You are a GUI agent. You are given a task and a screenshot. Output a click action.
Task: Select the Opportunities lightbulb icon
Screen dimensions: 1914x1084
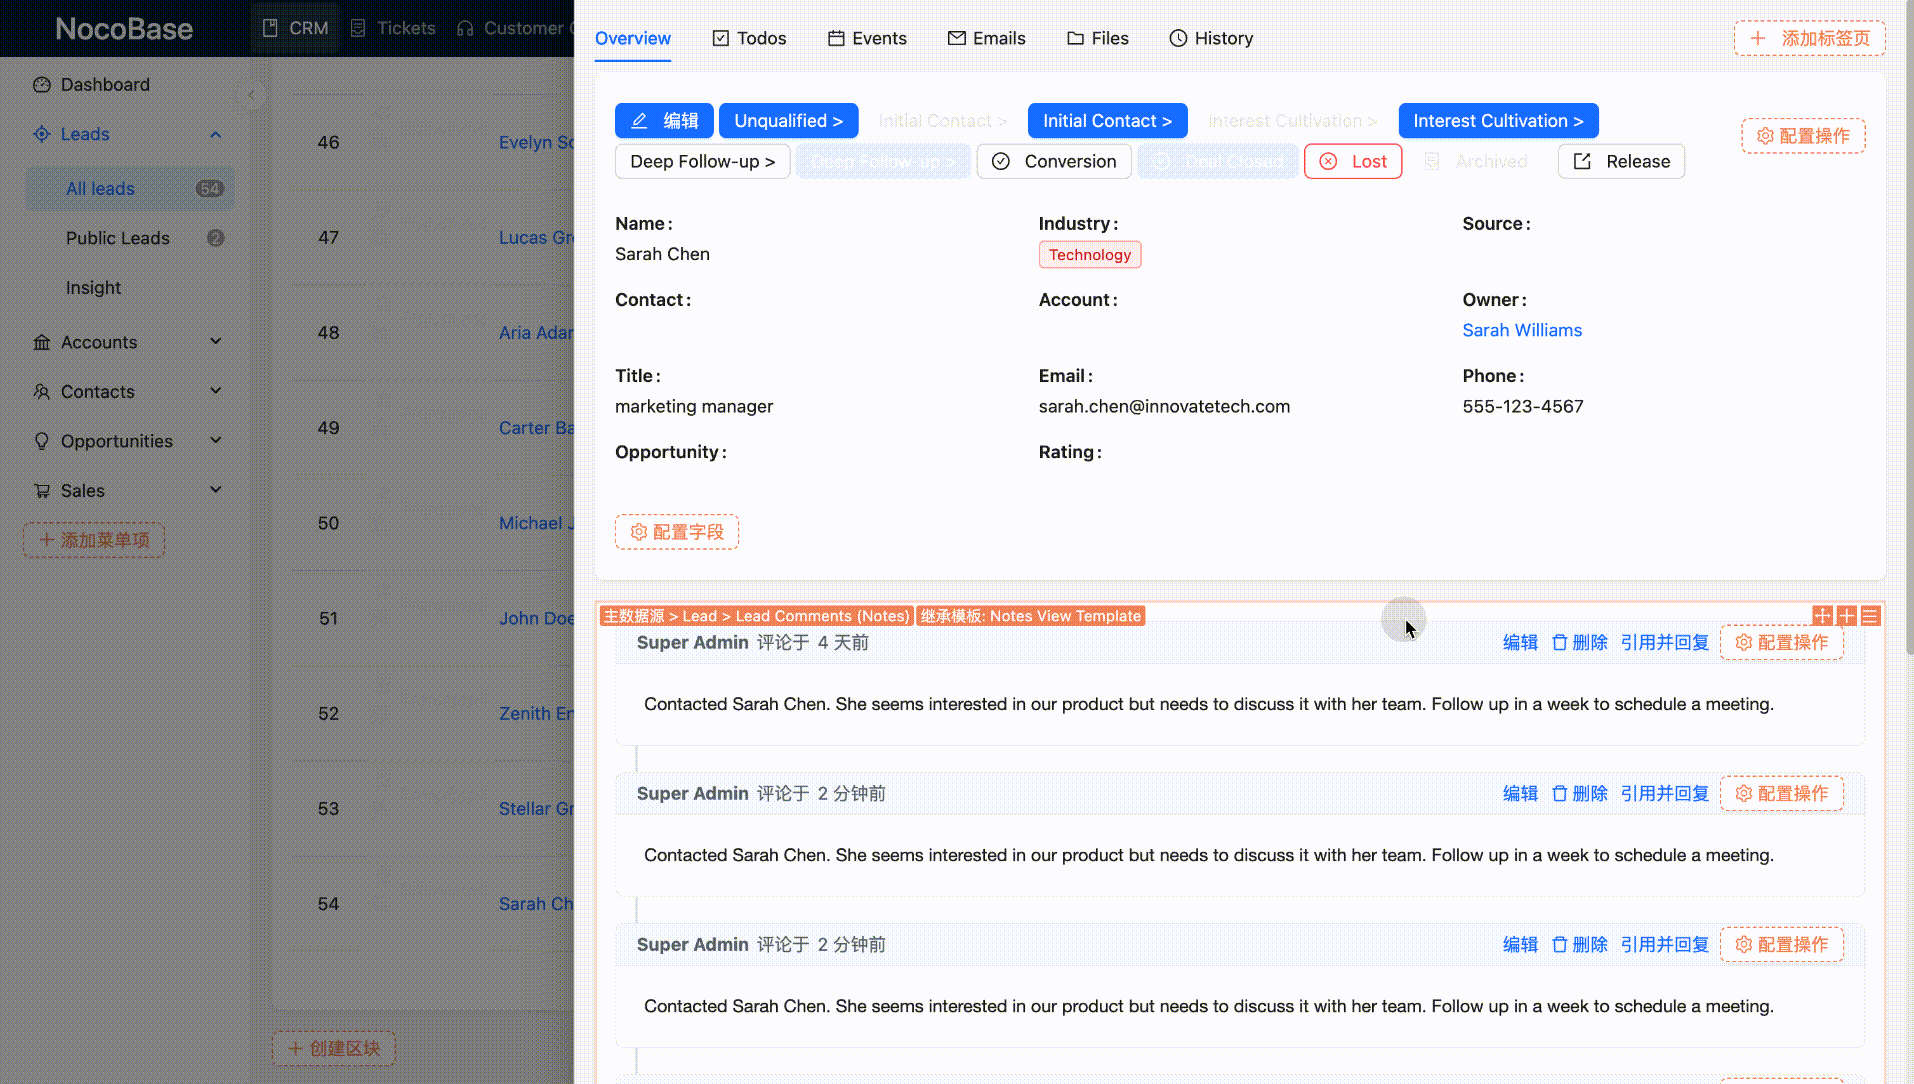pyautogui.click(x=42, y=440)
